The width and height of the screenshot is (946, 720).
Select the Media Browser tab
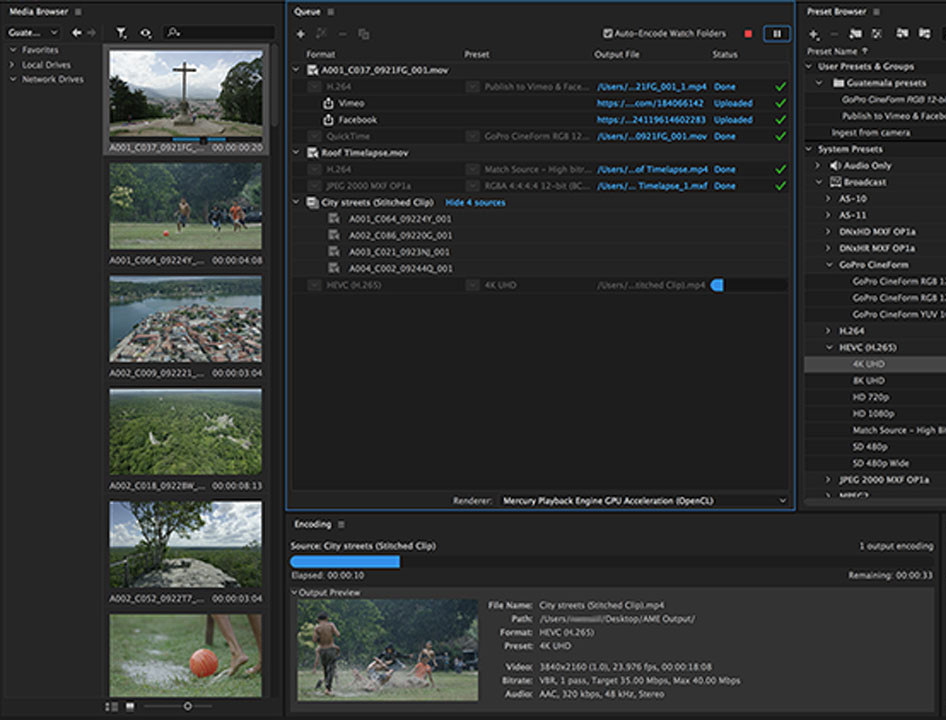pyautogui.click(x=39, y=11)
